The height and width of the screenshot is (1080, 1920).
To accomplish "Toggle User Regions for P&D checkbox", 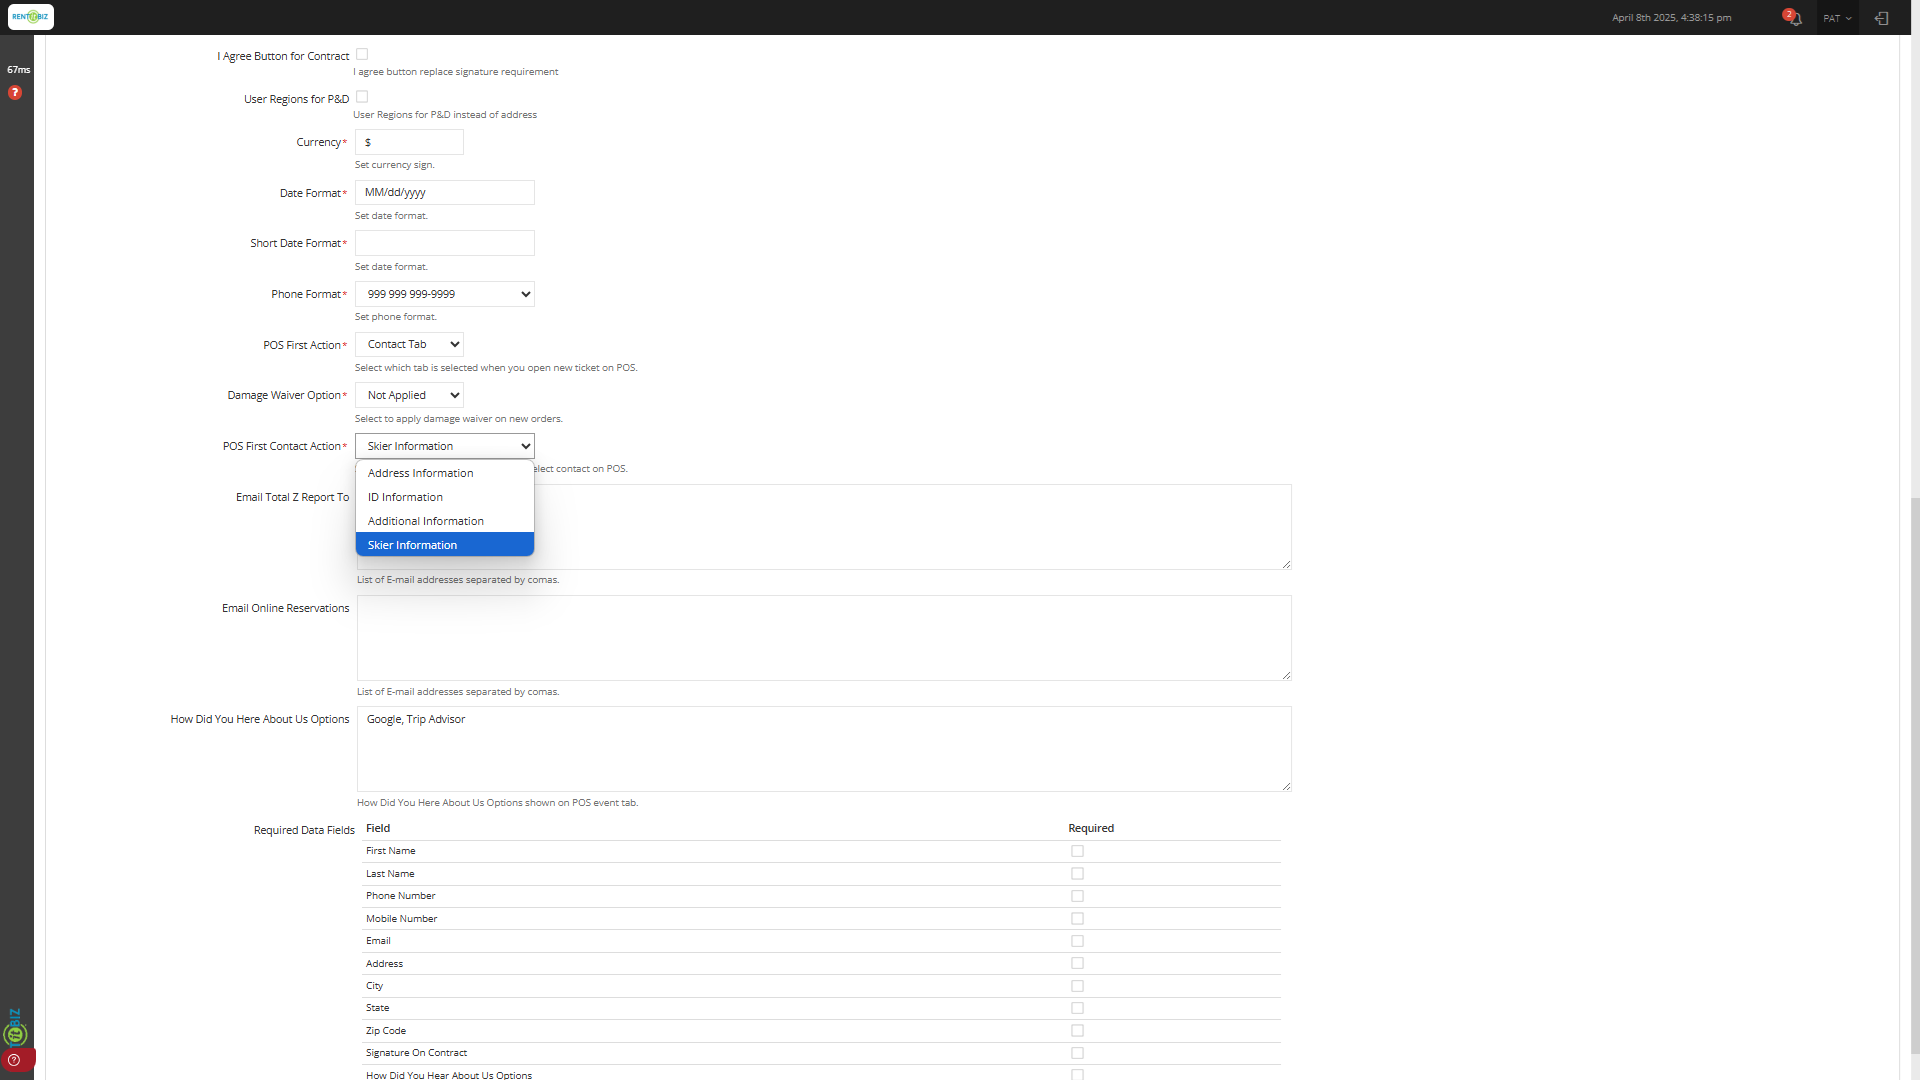I will [362, 97].
